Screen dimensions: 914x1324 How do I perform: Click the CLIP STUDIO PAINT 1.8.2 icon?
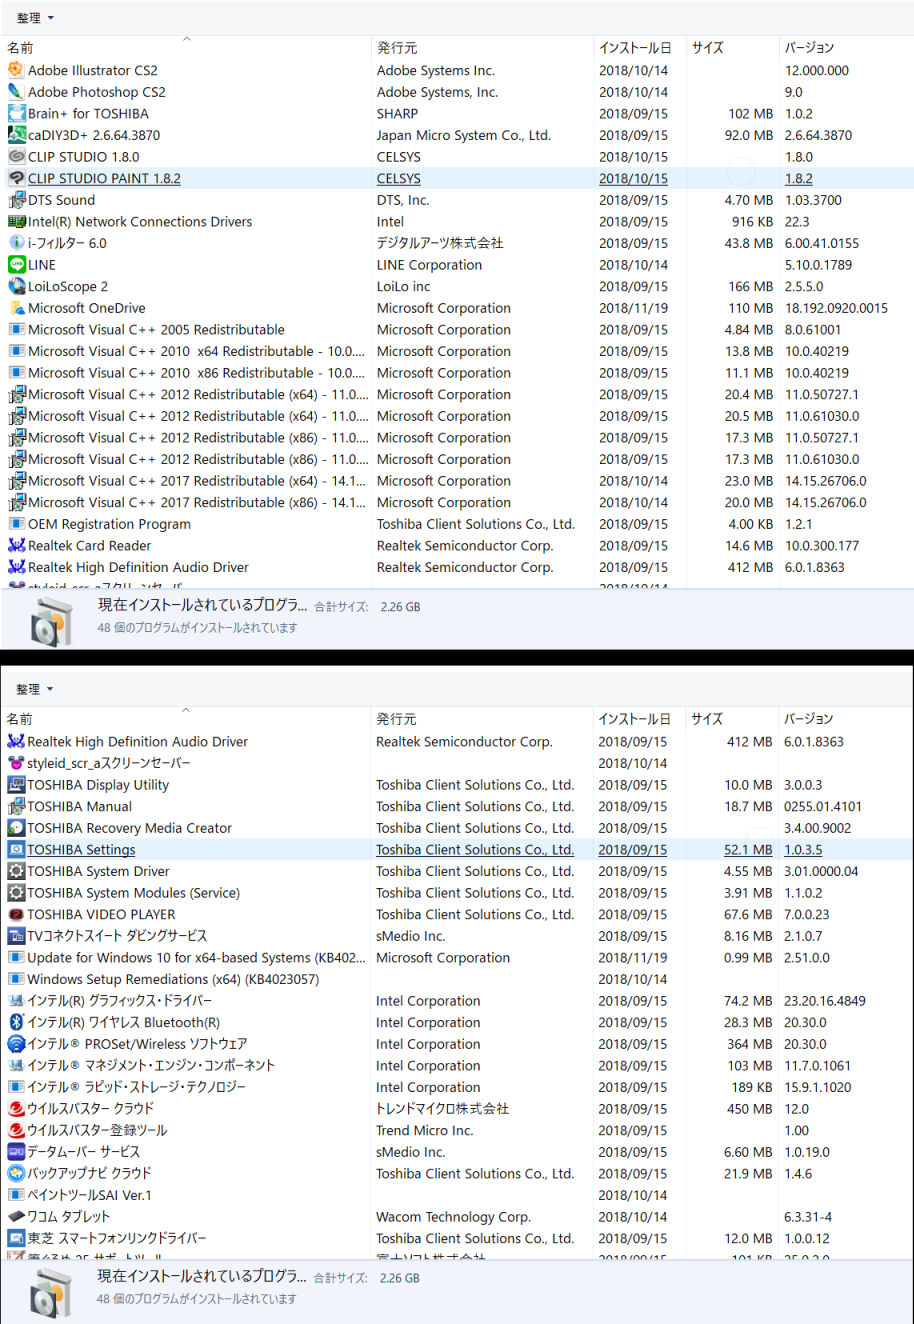[16, 178]
